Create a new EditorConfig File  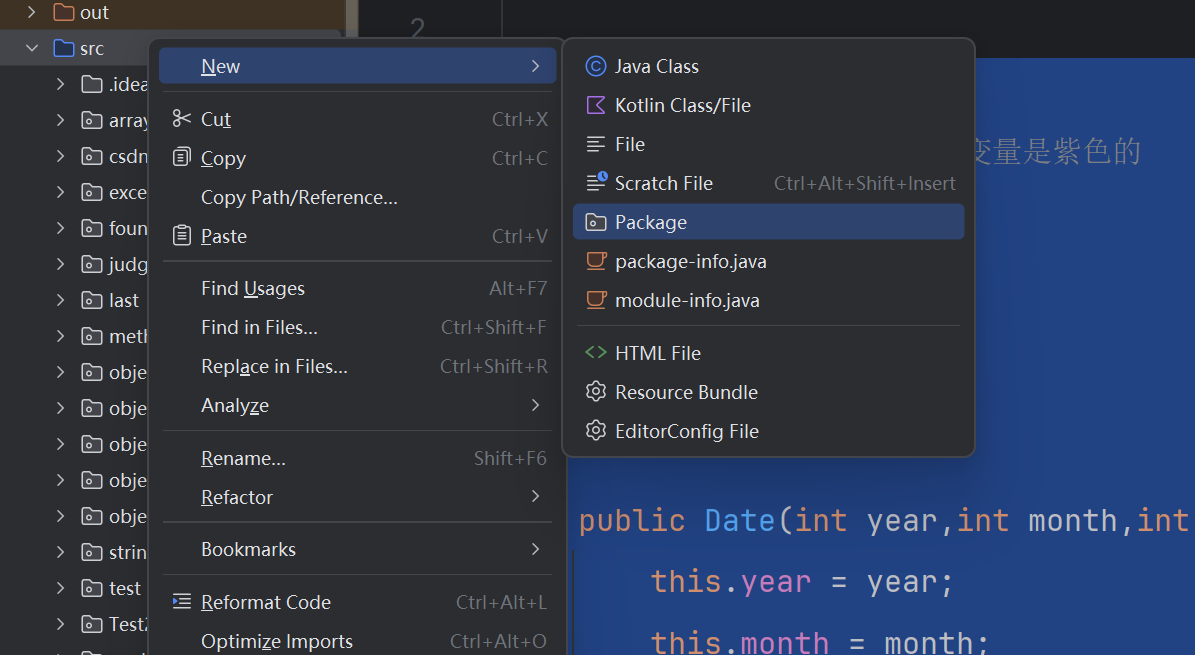click(768, 430)
